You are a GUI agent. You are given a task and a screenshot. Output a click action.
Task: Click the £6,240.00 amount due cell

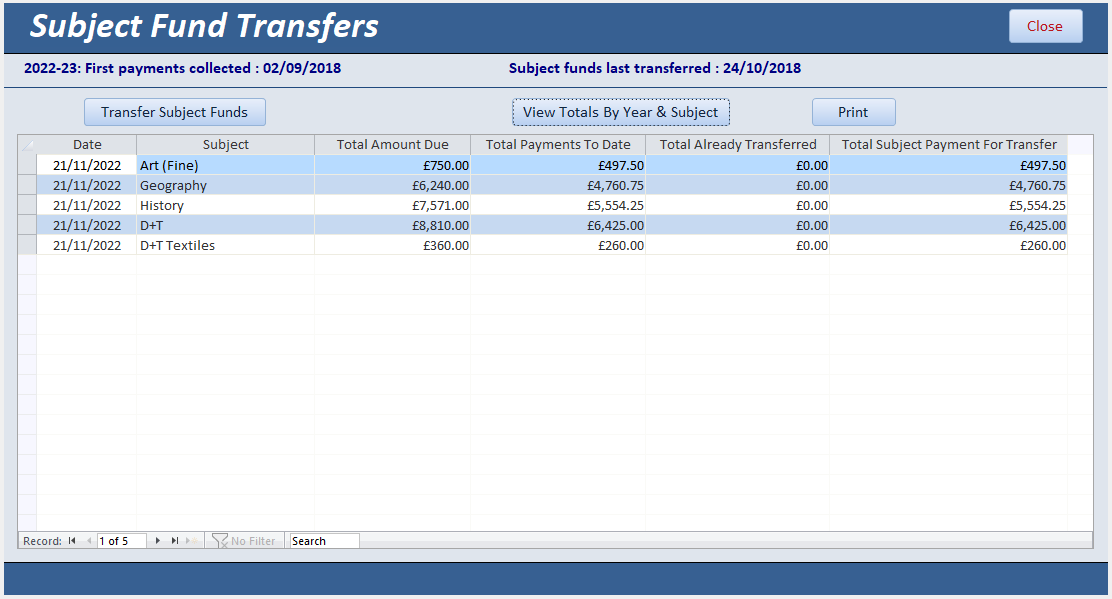[392, 185]
